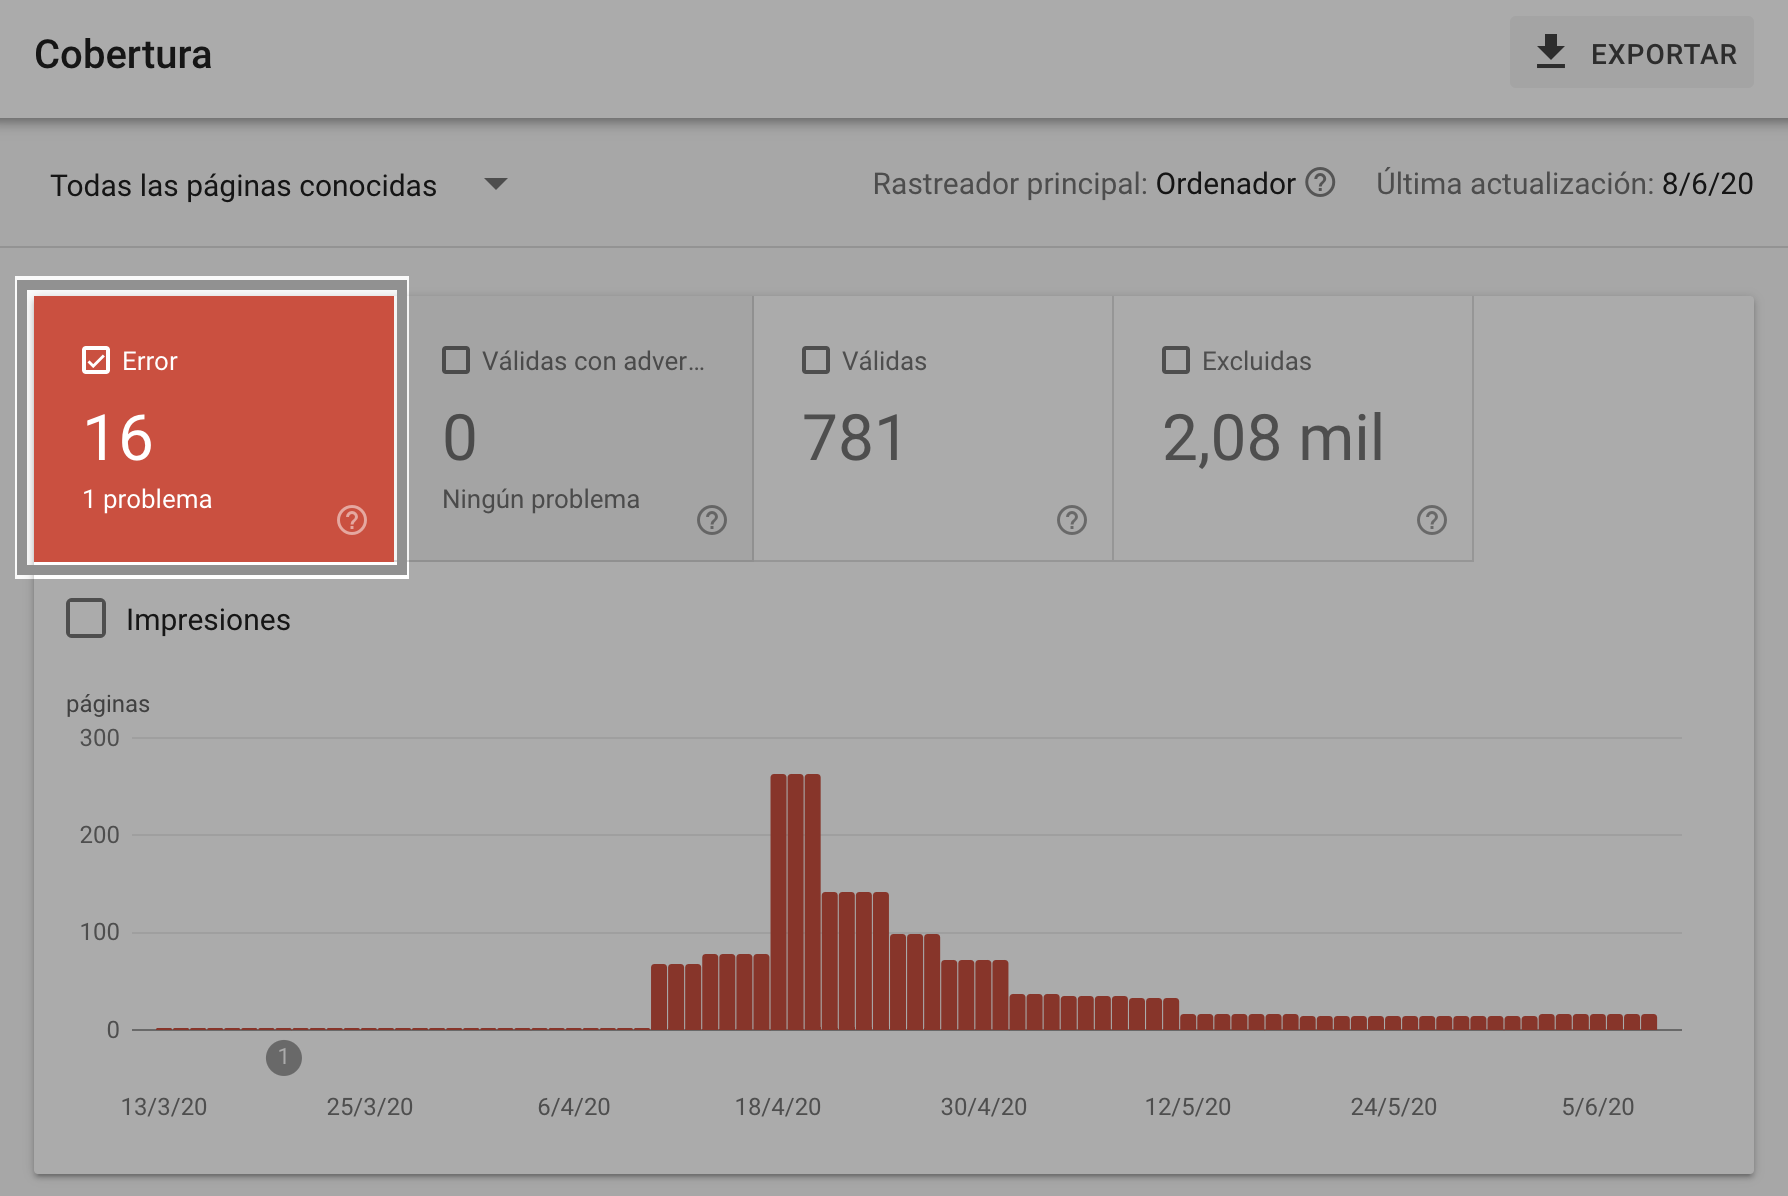Image resolution: width=1788 pixels, height=1196 pixels.
Task: Enable the Impresiones checkbox
Action: coord(86,619)
